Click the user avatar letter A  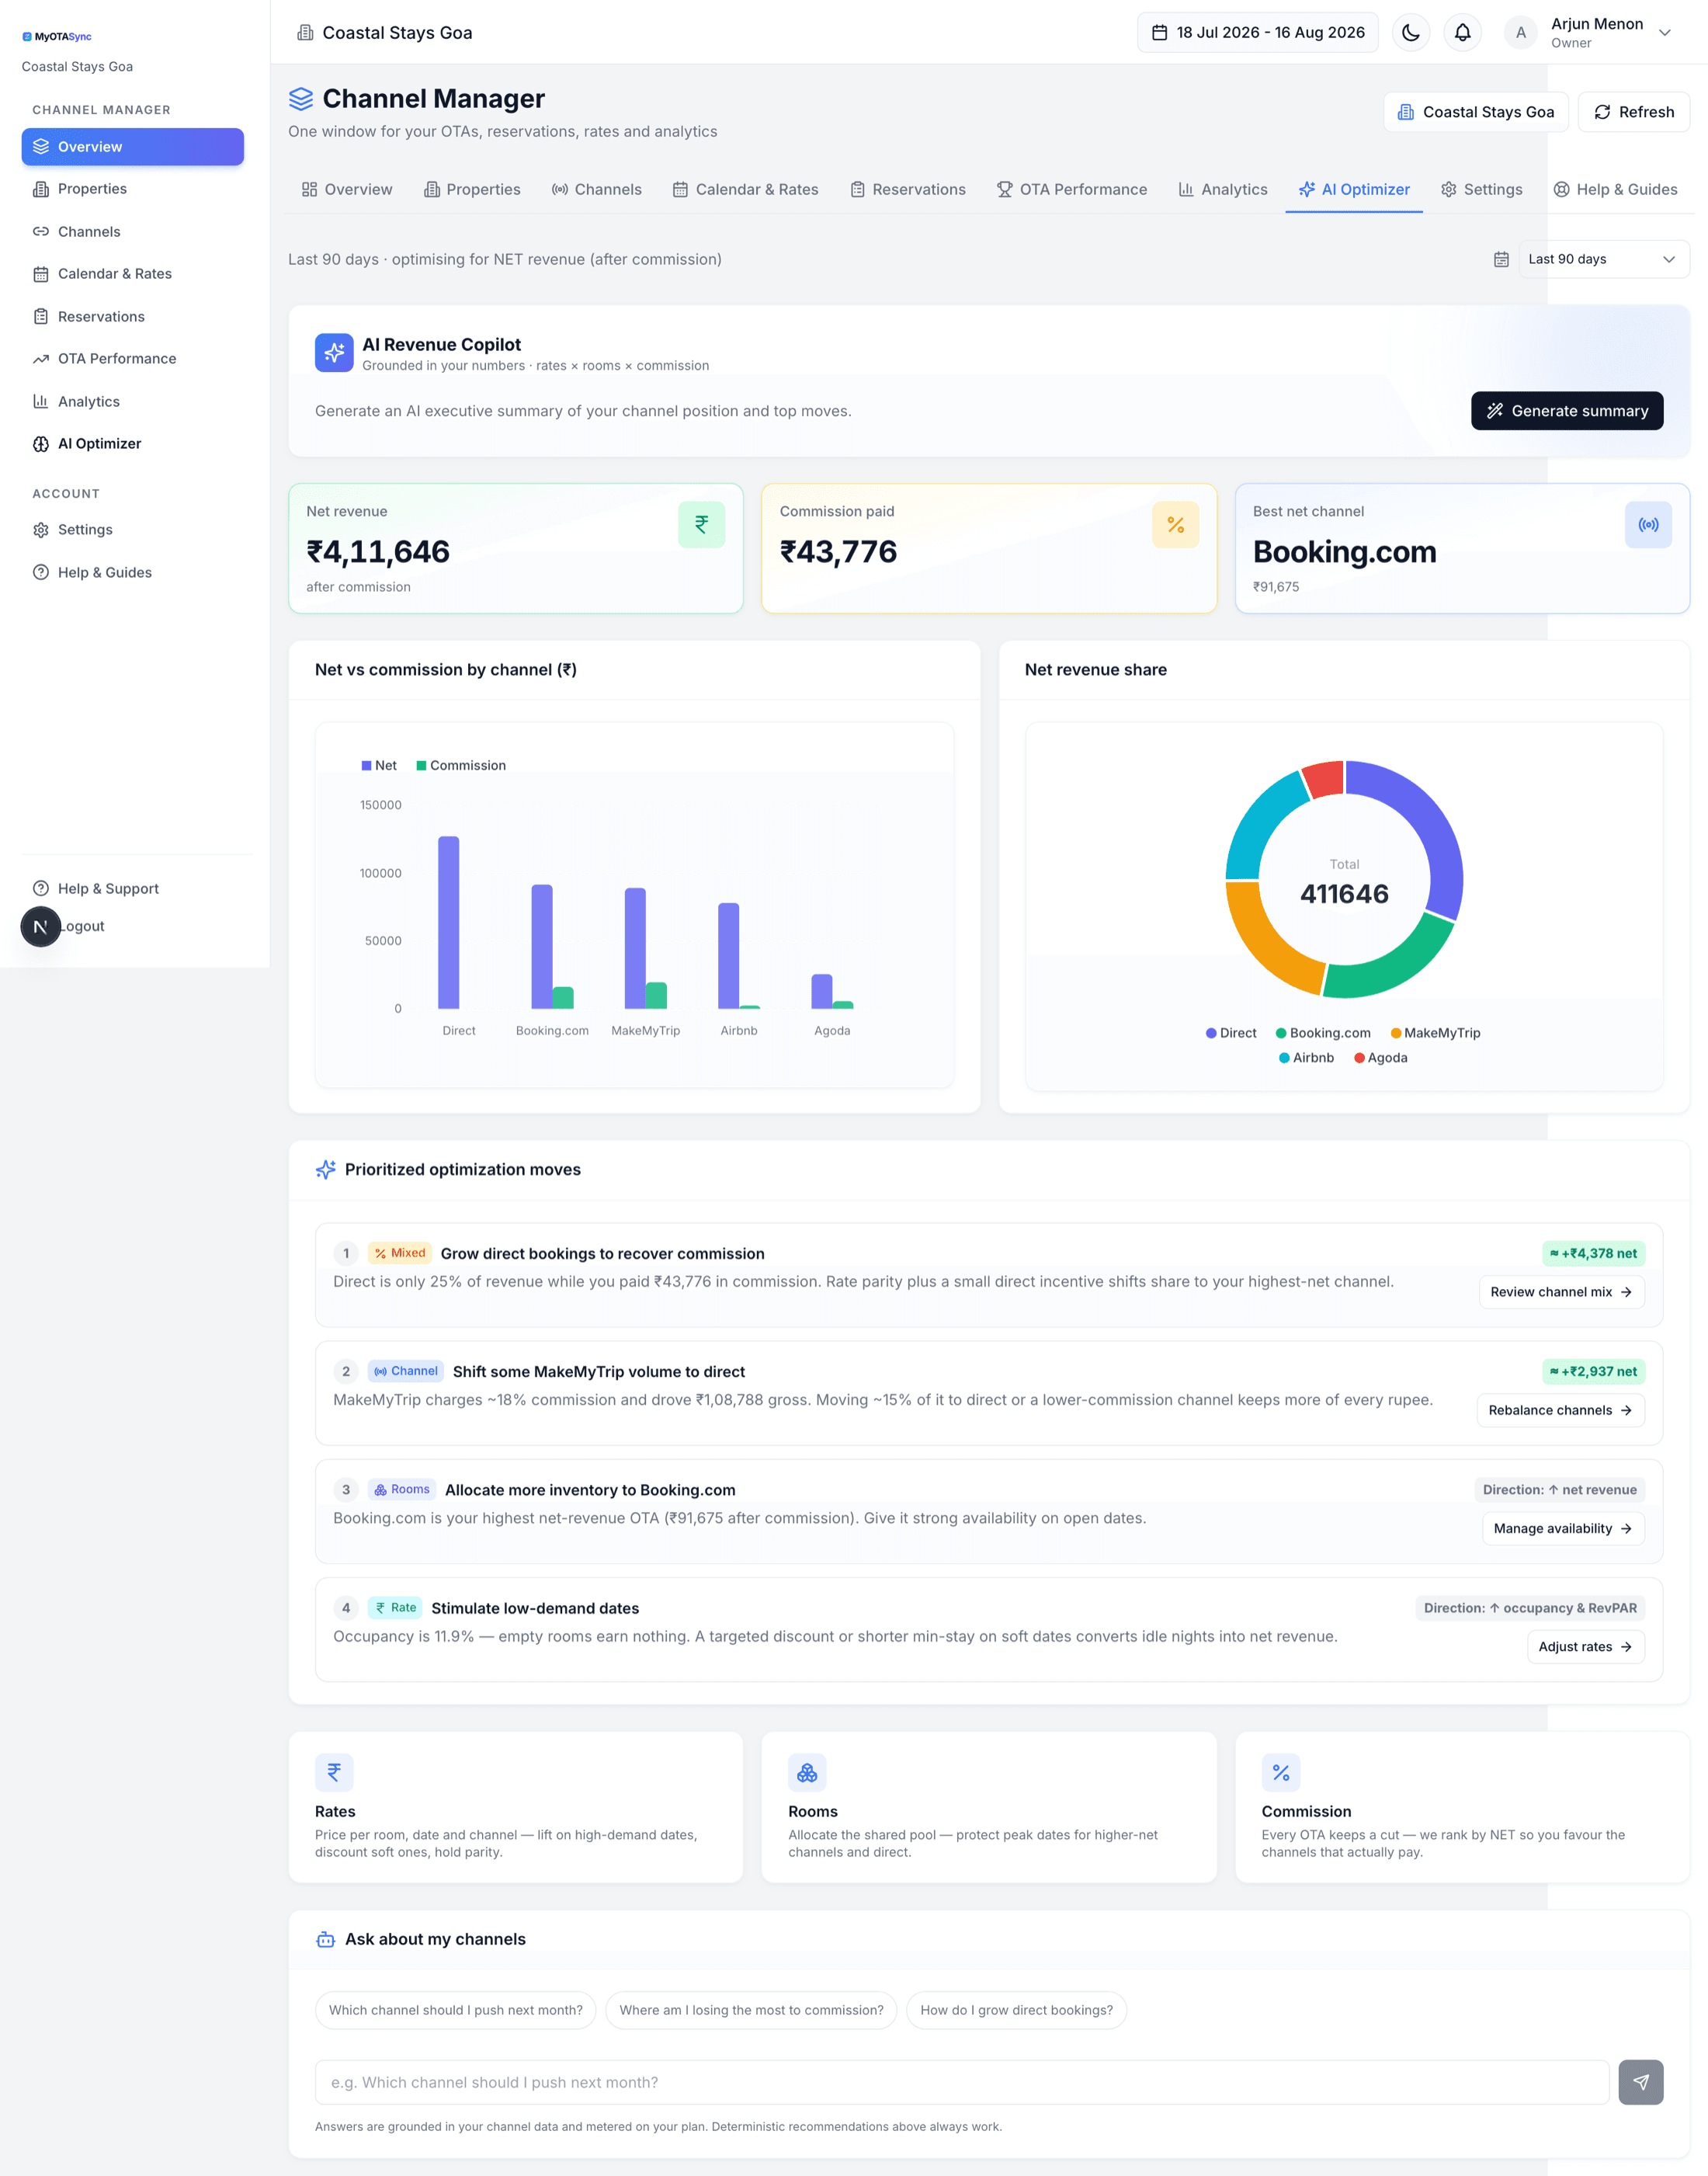[1521, 32]
